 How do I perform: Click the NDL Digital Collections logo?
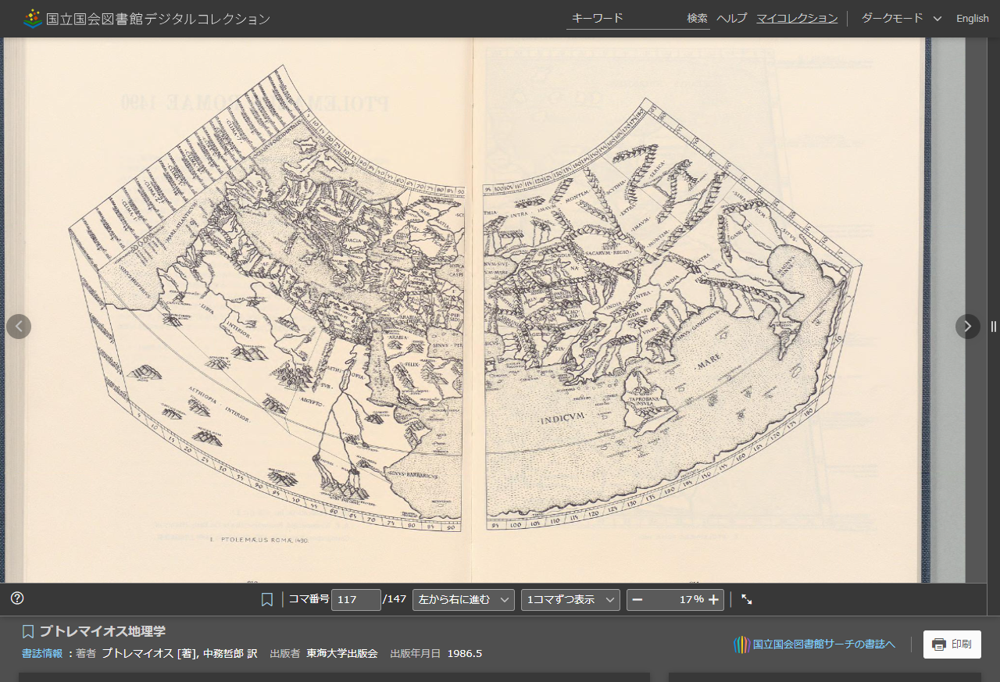[x=147, y=18]
